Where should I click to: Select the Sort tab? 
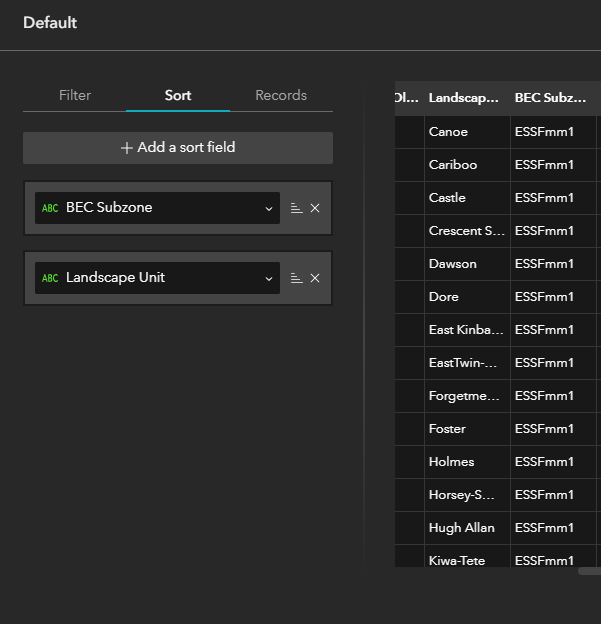point(178,95)
